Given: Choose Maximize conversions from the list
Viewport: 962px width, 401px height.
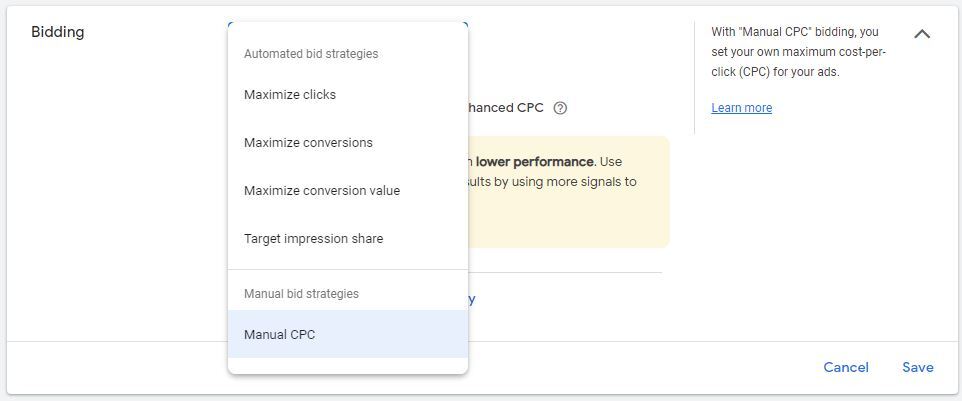Looking at the screenshot, I should 308,143.
